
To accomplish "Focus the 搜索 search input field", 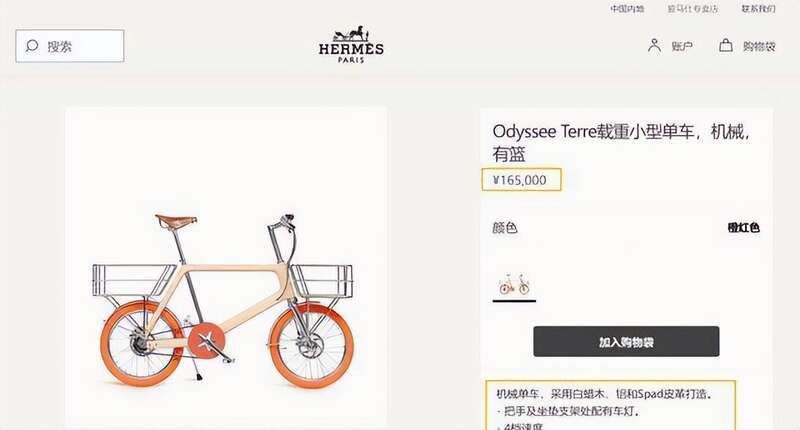I will click(70, 46).
